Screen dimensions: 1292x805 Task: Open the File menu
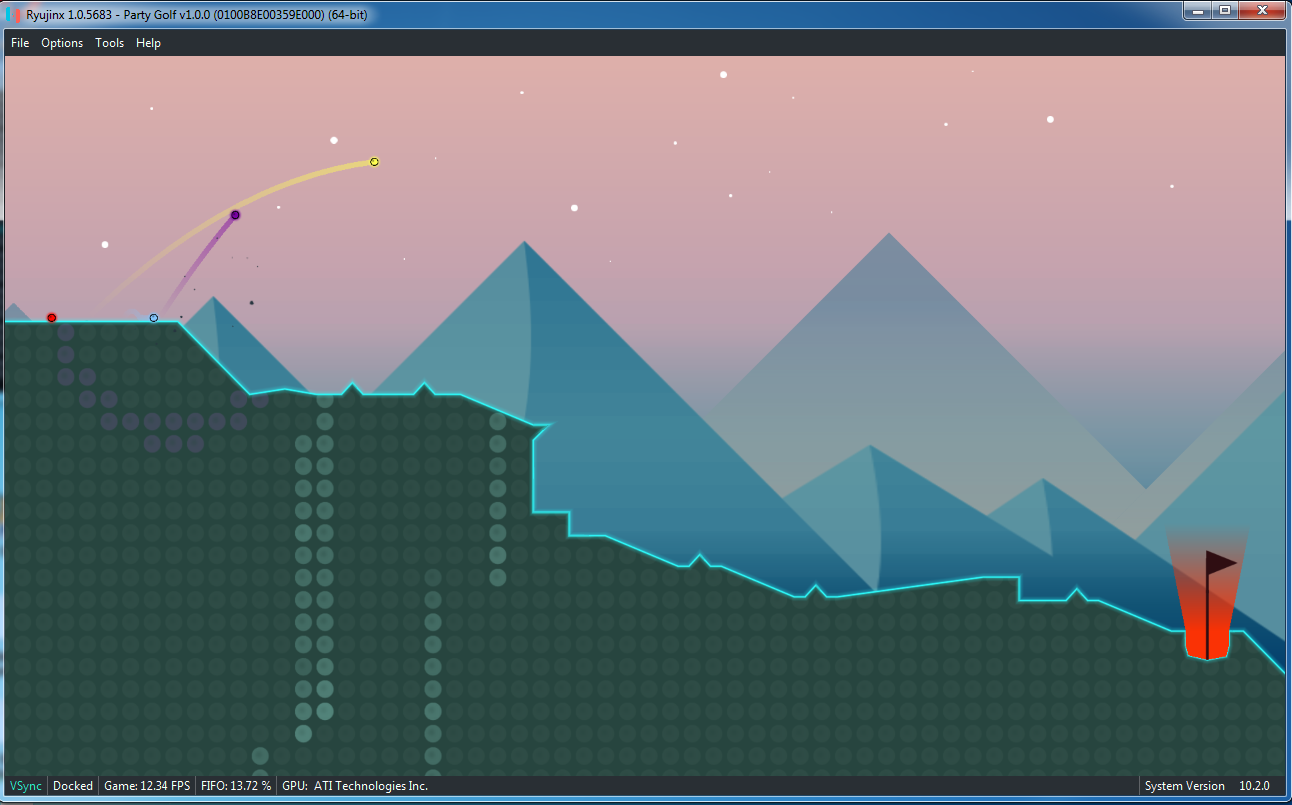[20, 43]
